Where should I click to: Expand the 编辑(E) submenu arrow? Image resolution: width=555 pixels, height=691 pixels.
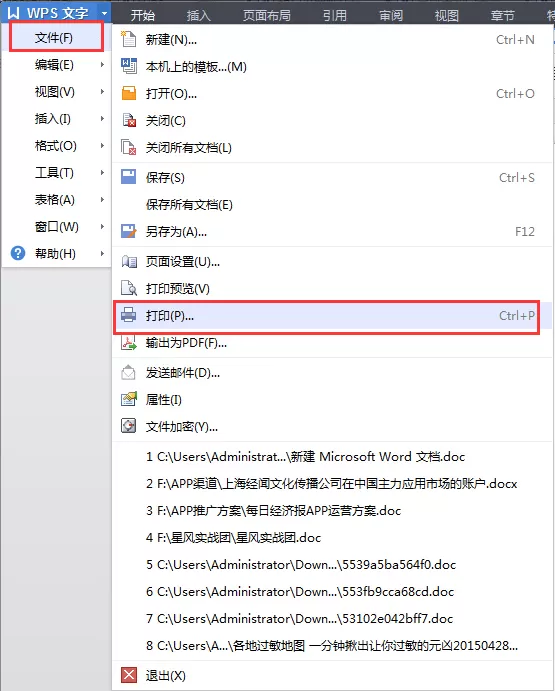click(102, 65)
